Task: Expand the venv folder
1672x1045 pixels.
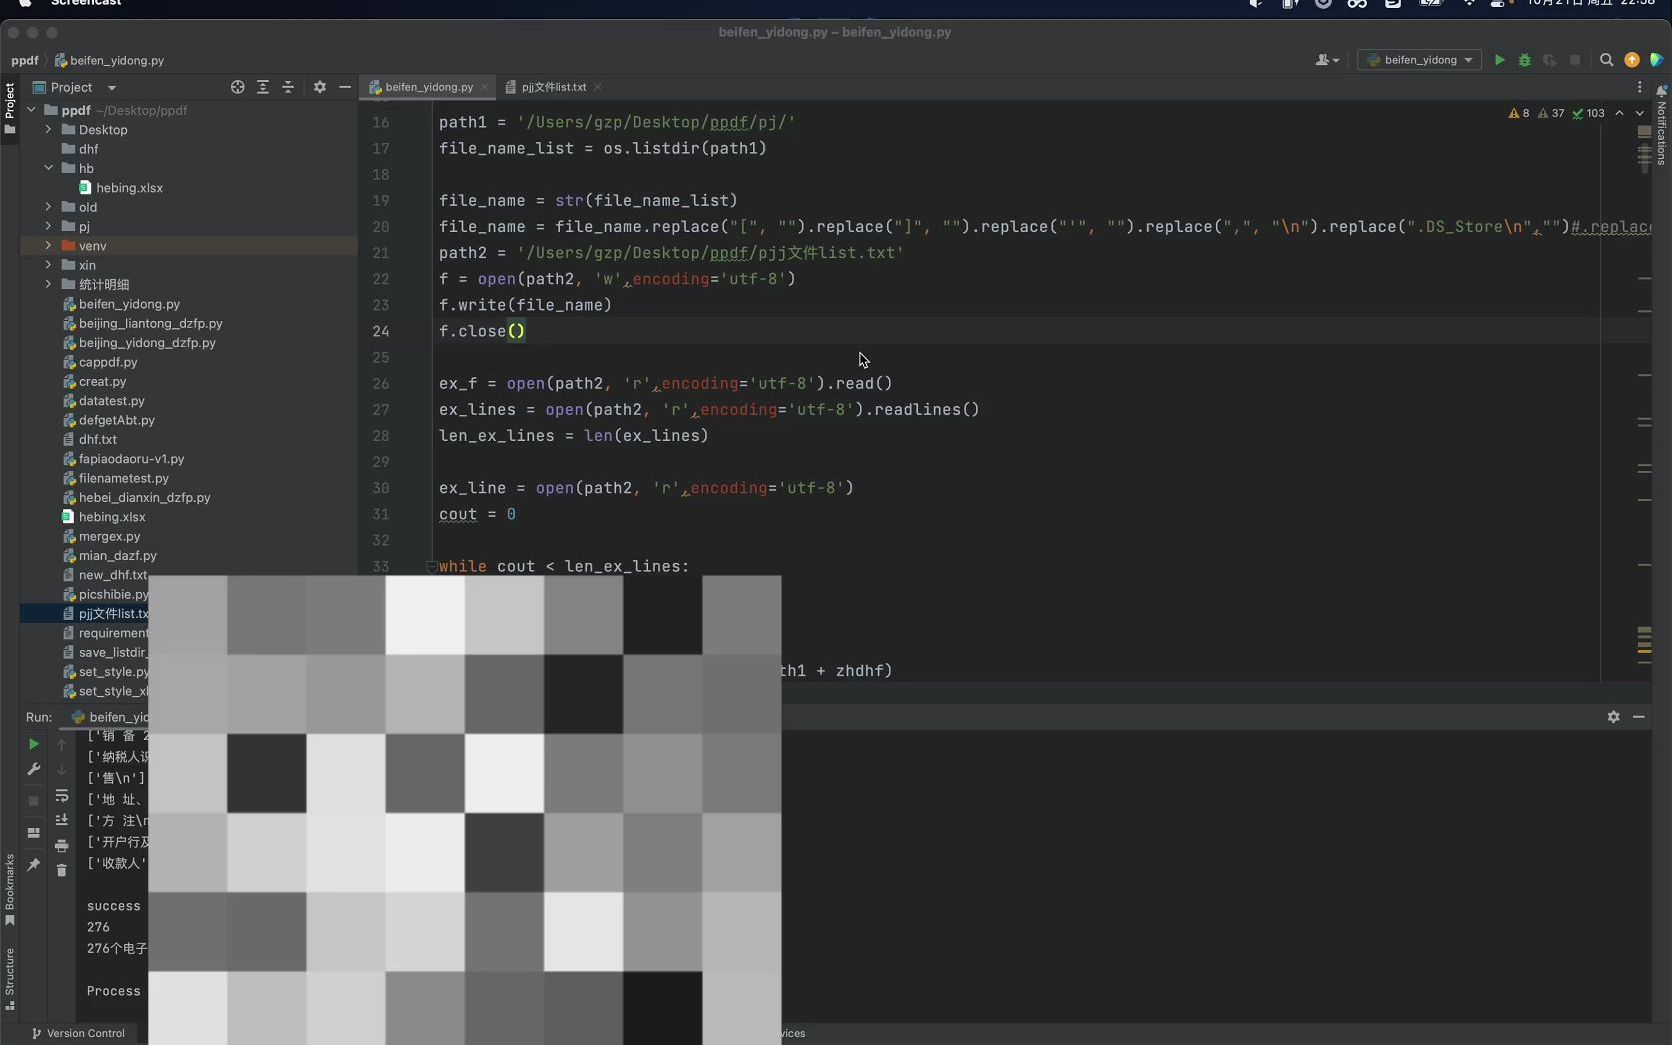Action: click(48, 246)
